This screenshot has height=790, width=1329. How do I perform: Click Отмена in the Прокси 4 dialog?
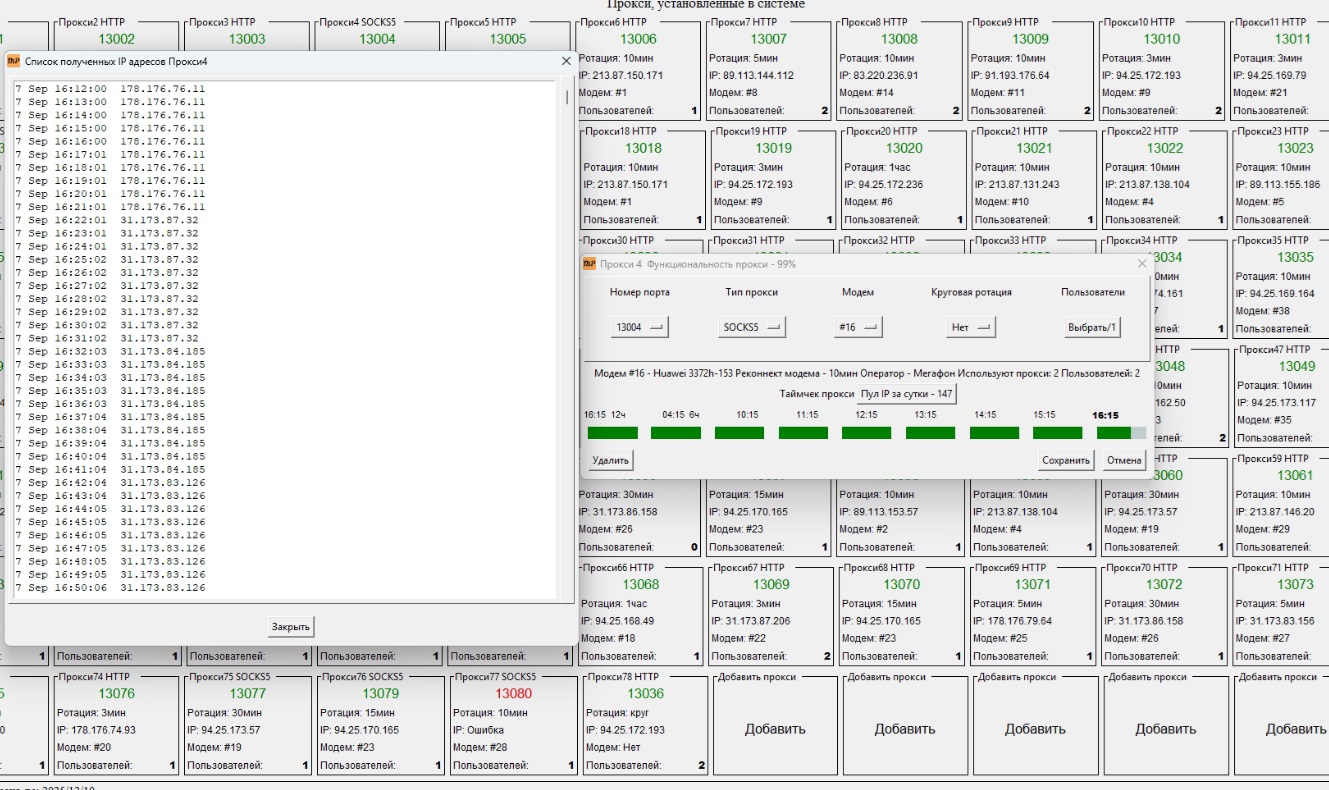point(1124,461)
